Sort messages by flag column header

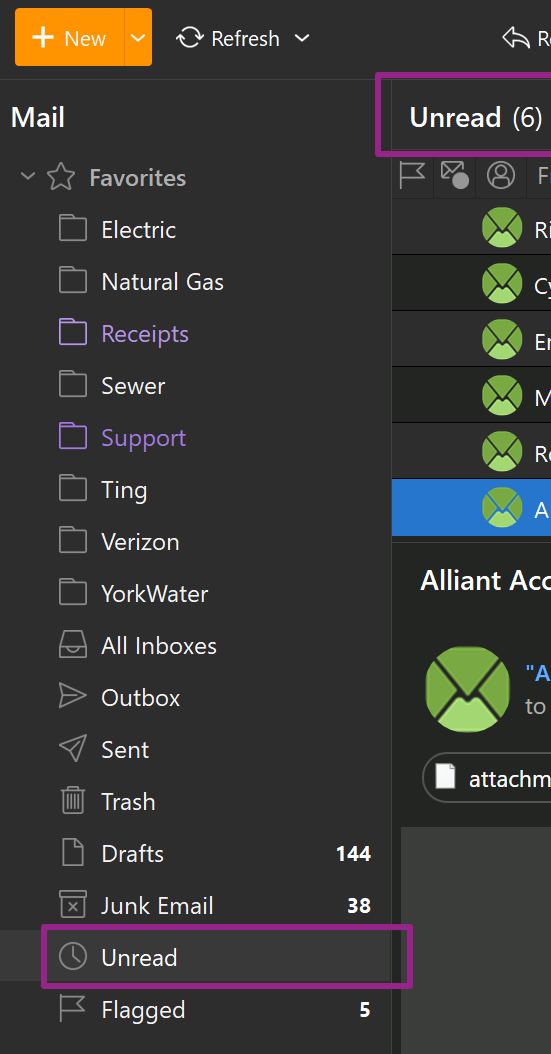[x=413, y=175]
